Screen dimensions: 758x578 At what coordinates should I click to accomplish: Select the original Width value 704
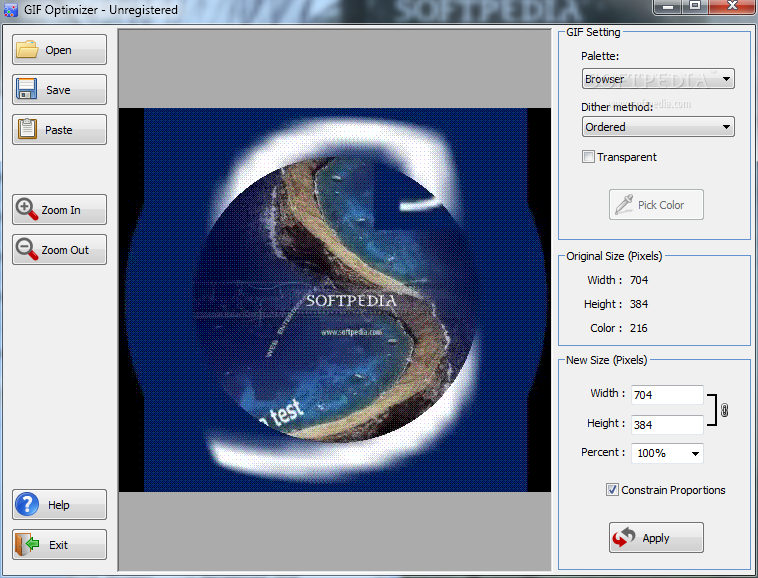tap(639, 280)
